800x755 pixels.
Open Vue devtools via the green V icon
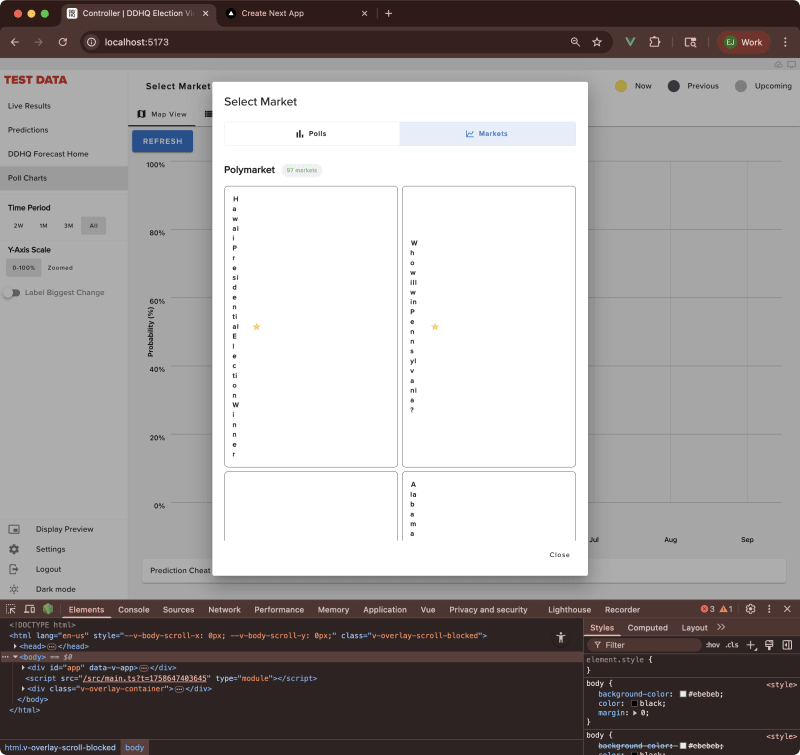click(x=630, y=42)
